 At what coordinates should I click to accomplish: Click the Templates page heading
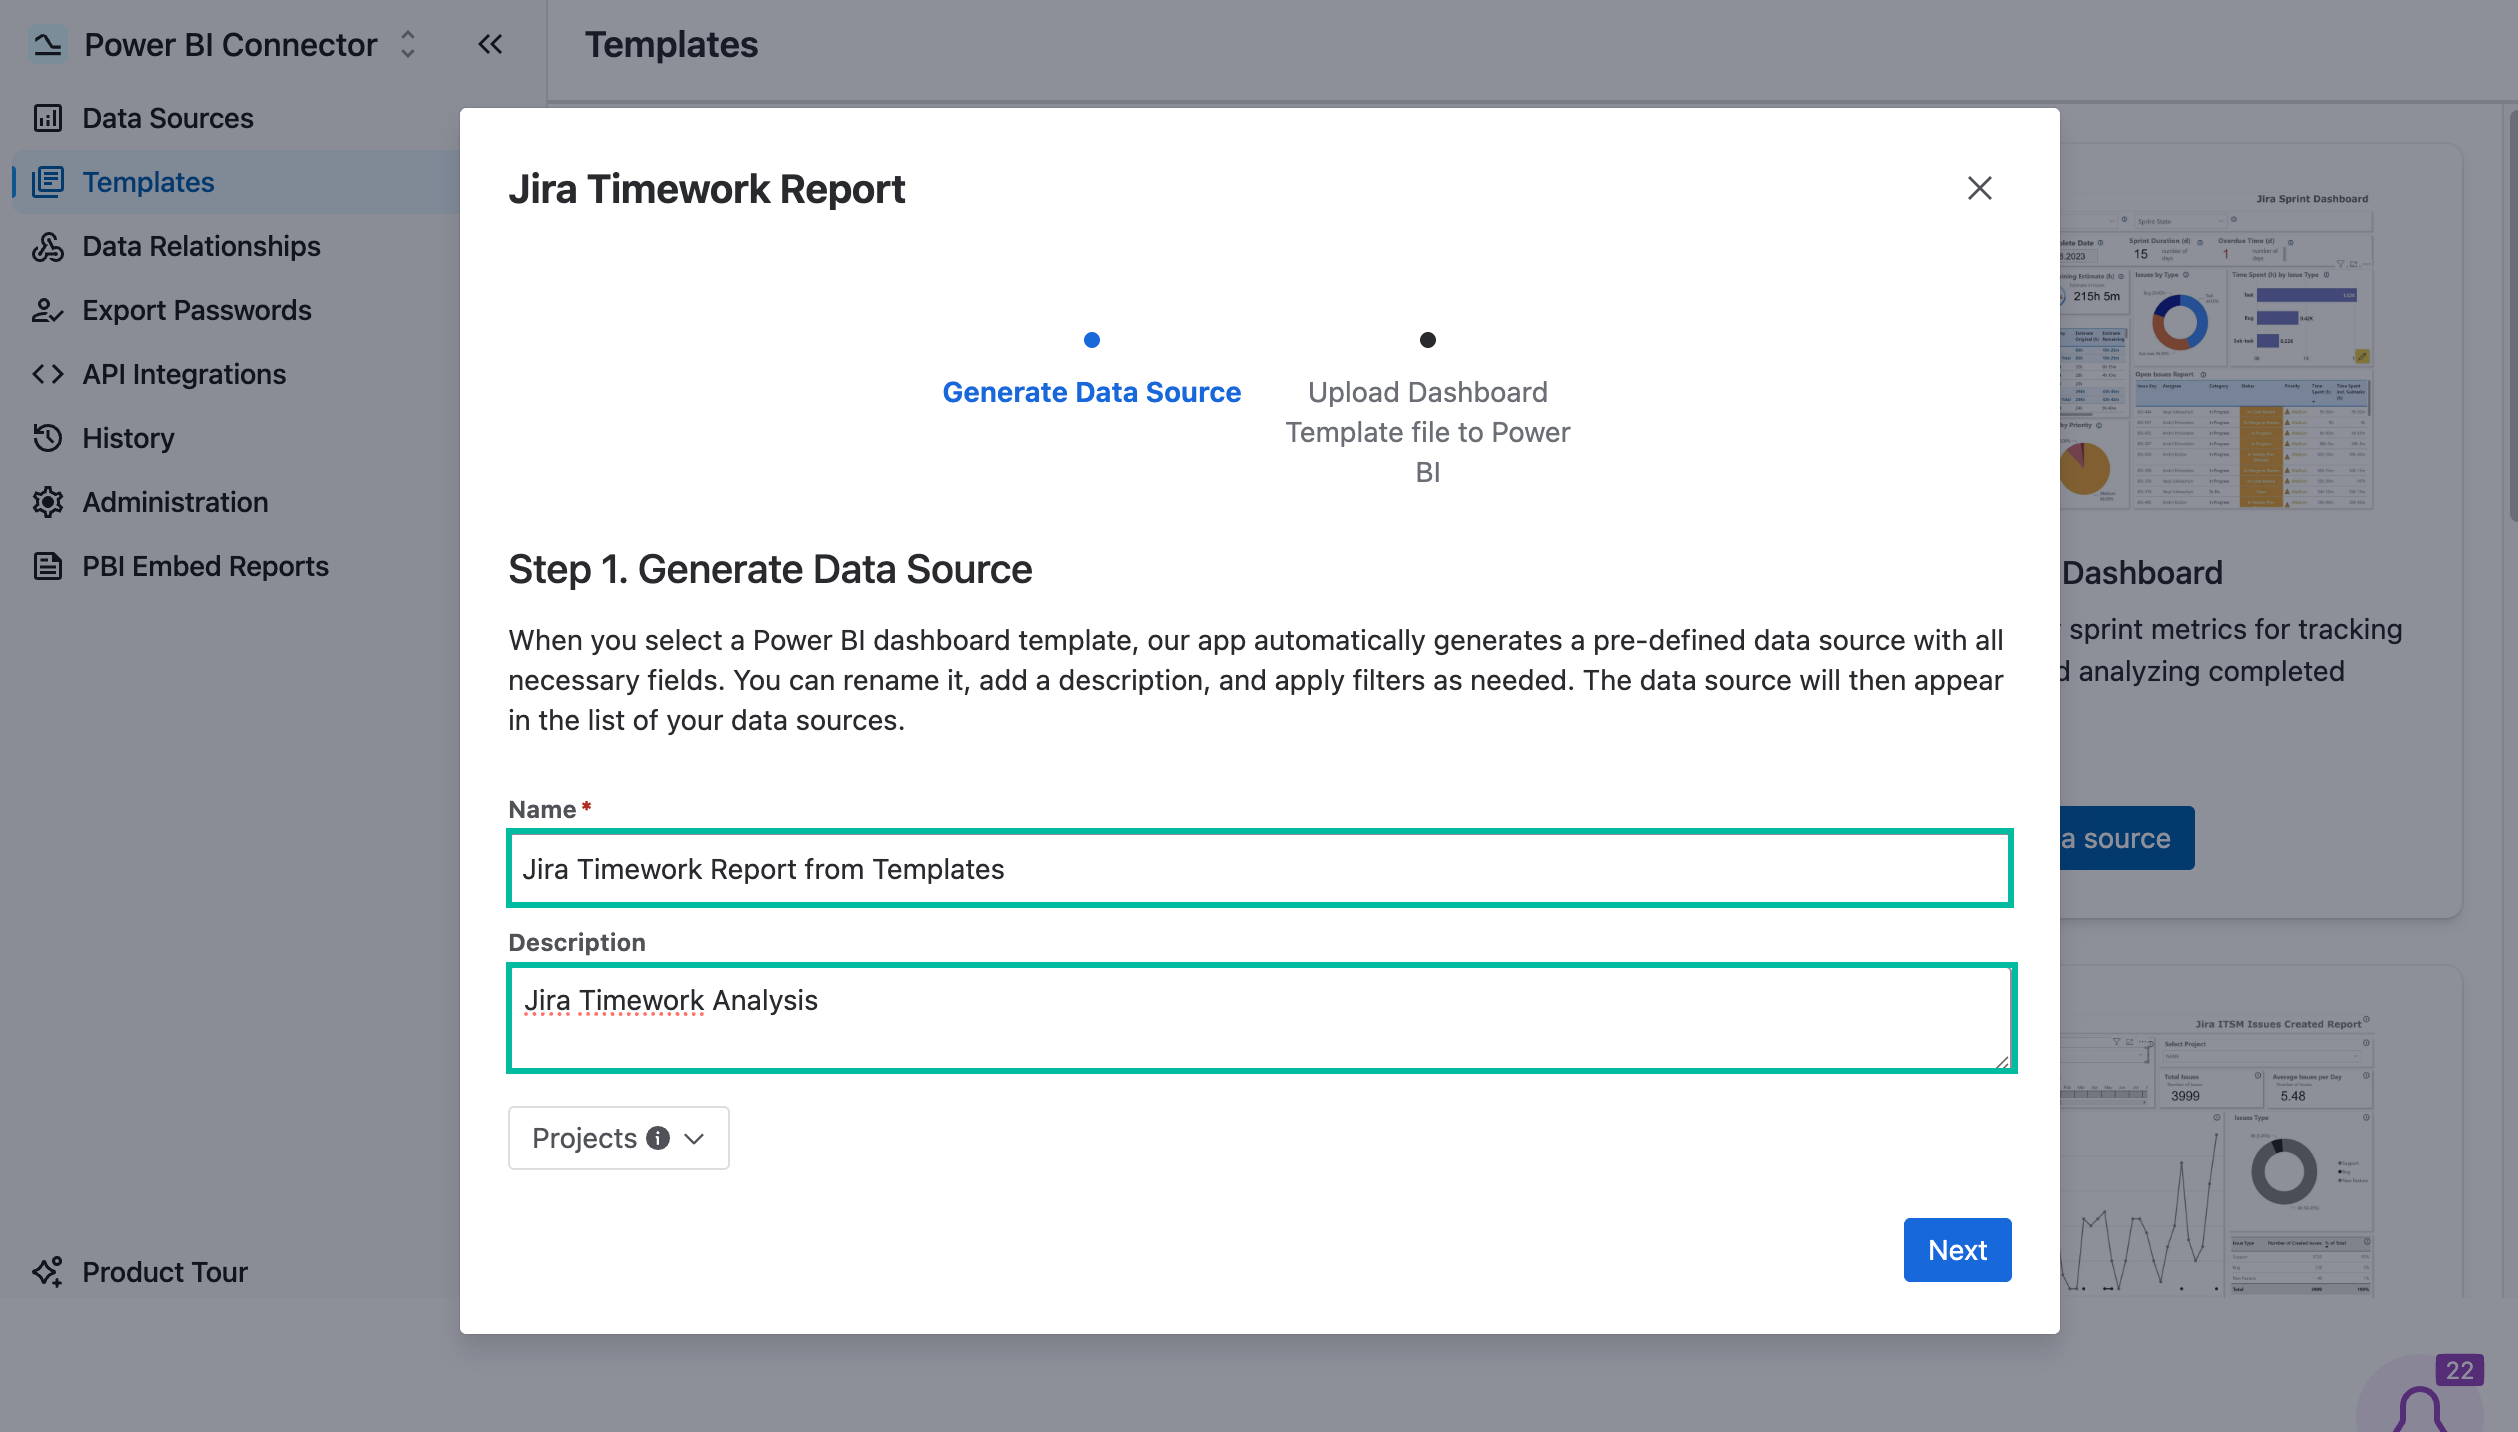[671, 44]
